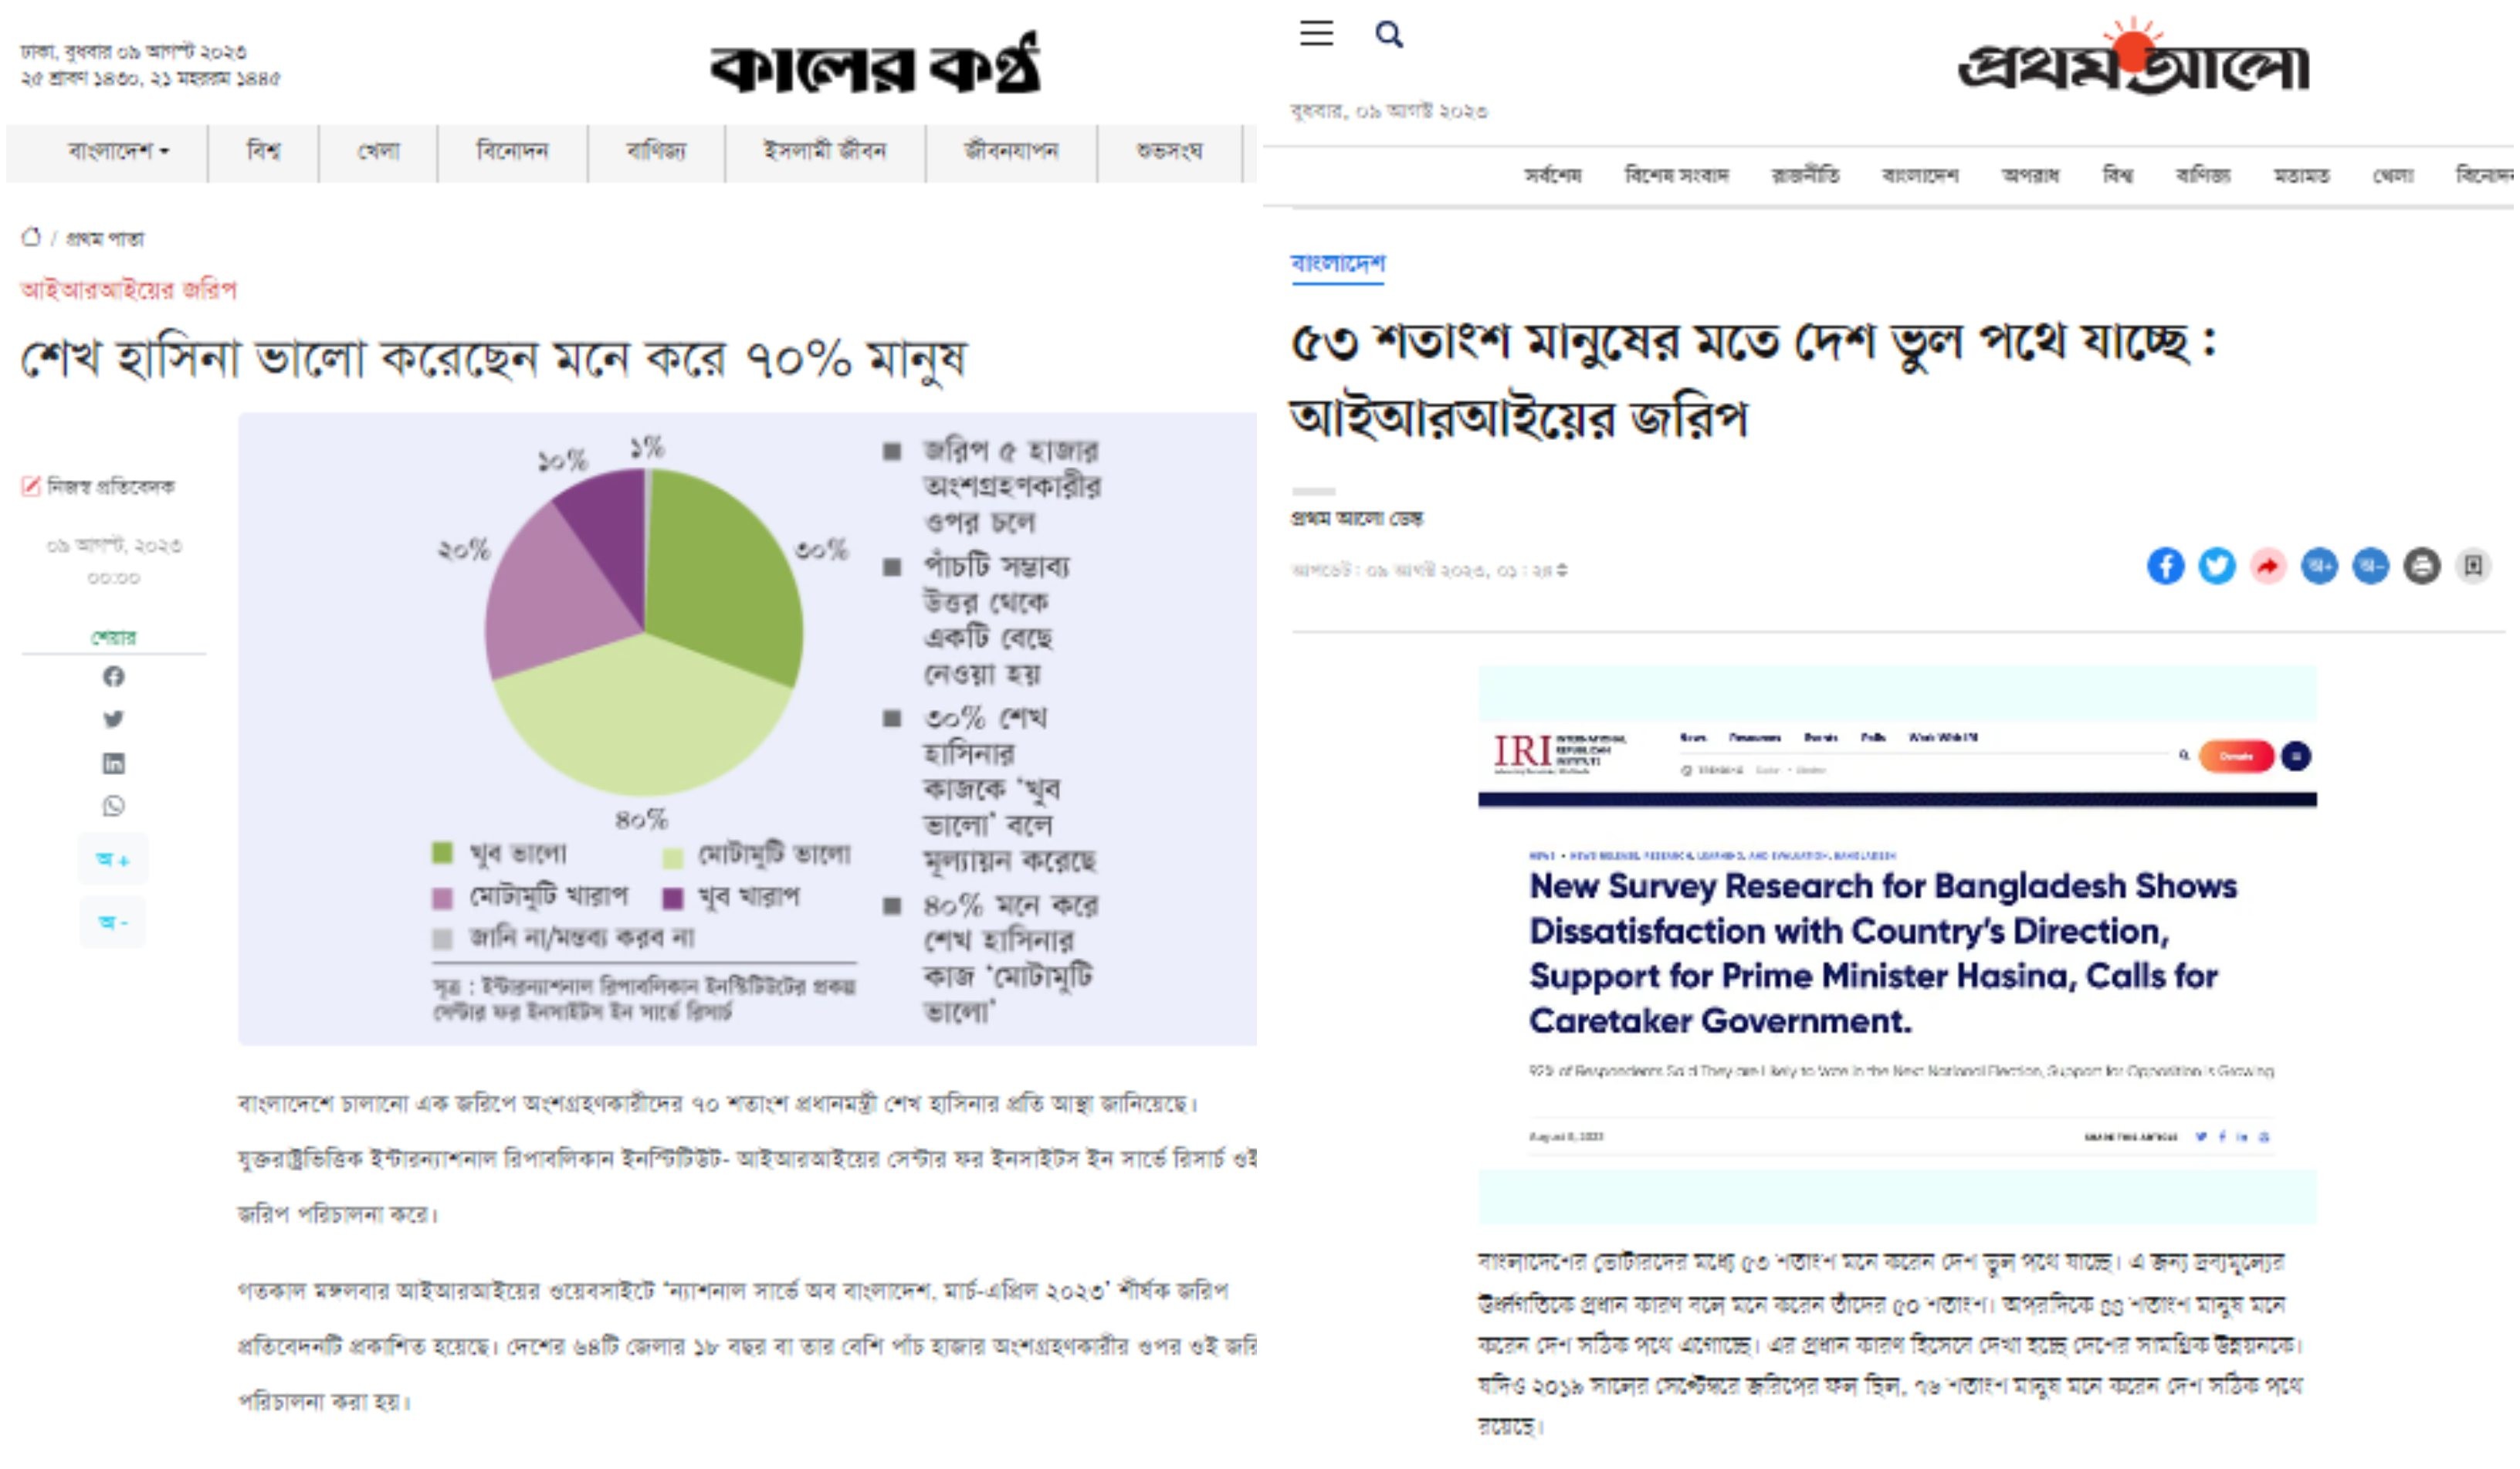Share via LinkedIn icon in Kaler Kantho sidebar

pyautogui.click(x=113, y=764)
